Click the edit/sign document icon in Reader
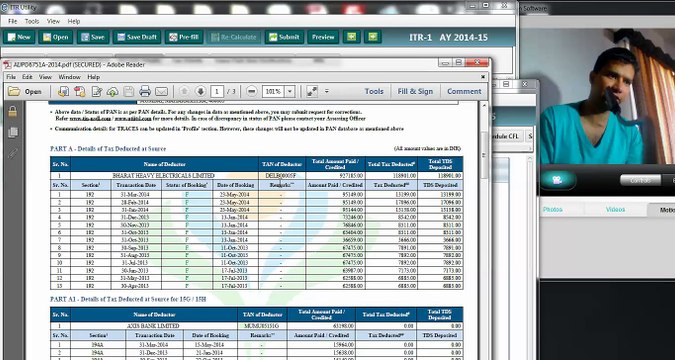675x360 pixels. tap(96, 91)
